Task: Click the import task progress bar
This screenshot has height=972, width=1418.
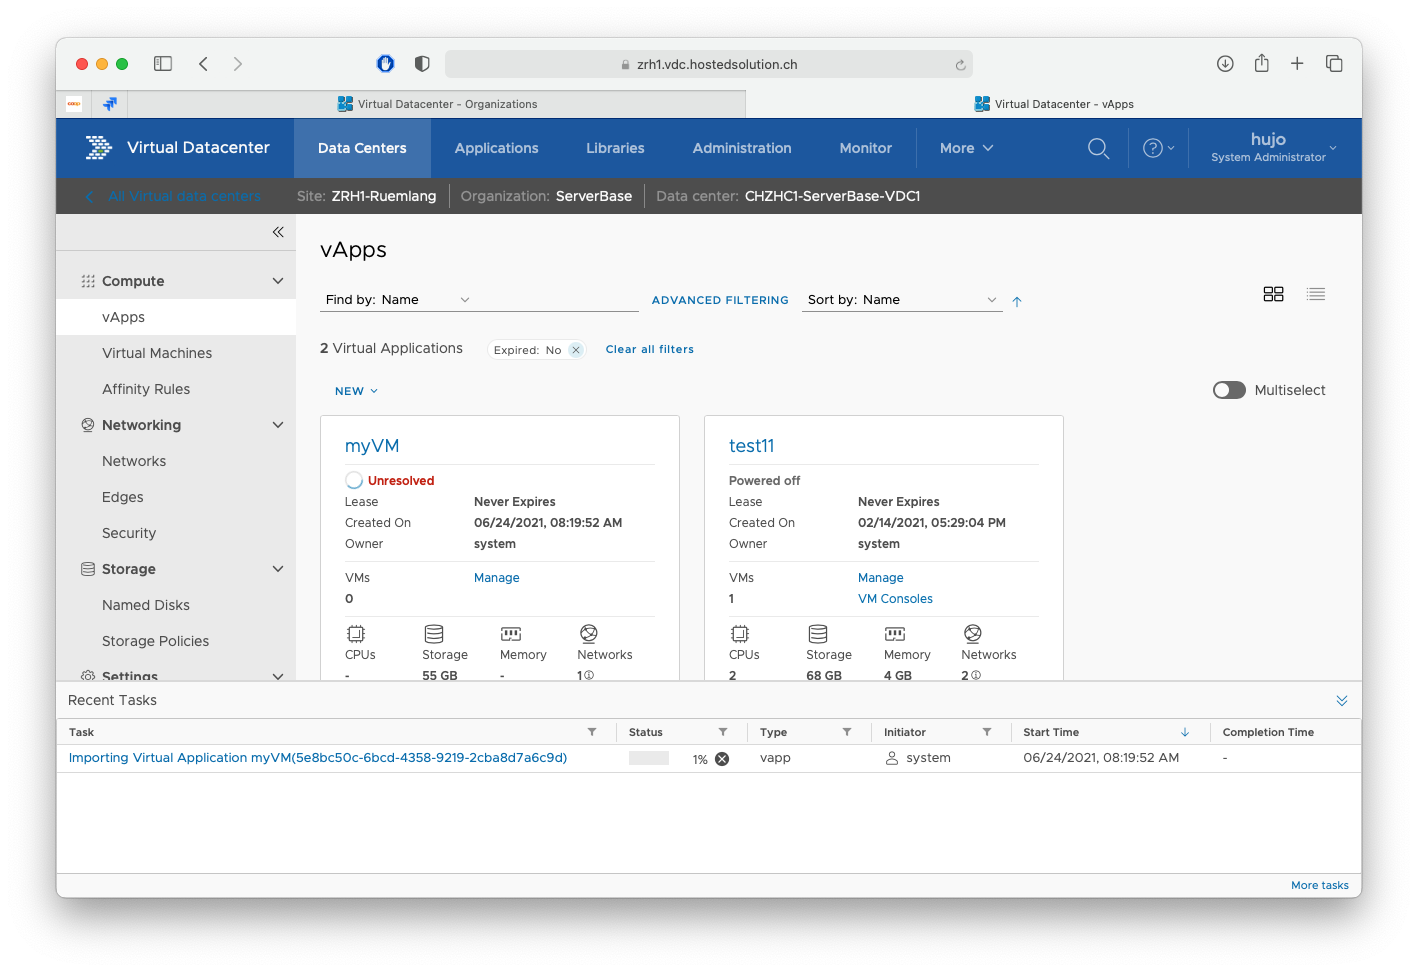Action: tap(649, 759)
